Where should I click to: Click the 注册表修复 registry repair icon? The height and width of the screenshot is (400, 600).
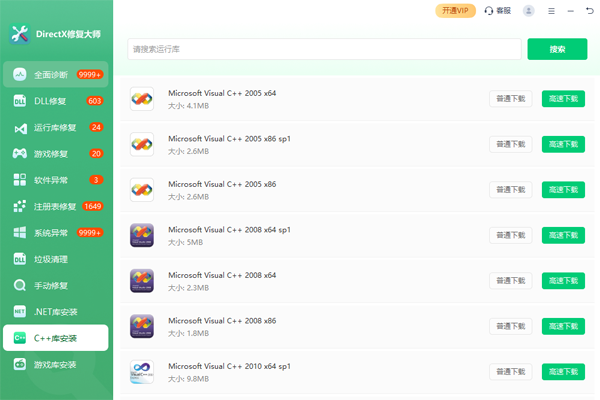tap(19, 206)
